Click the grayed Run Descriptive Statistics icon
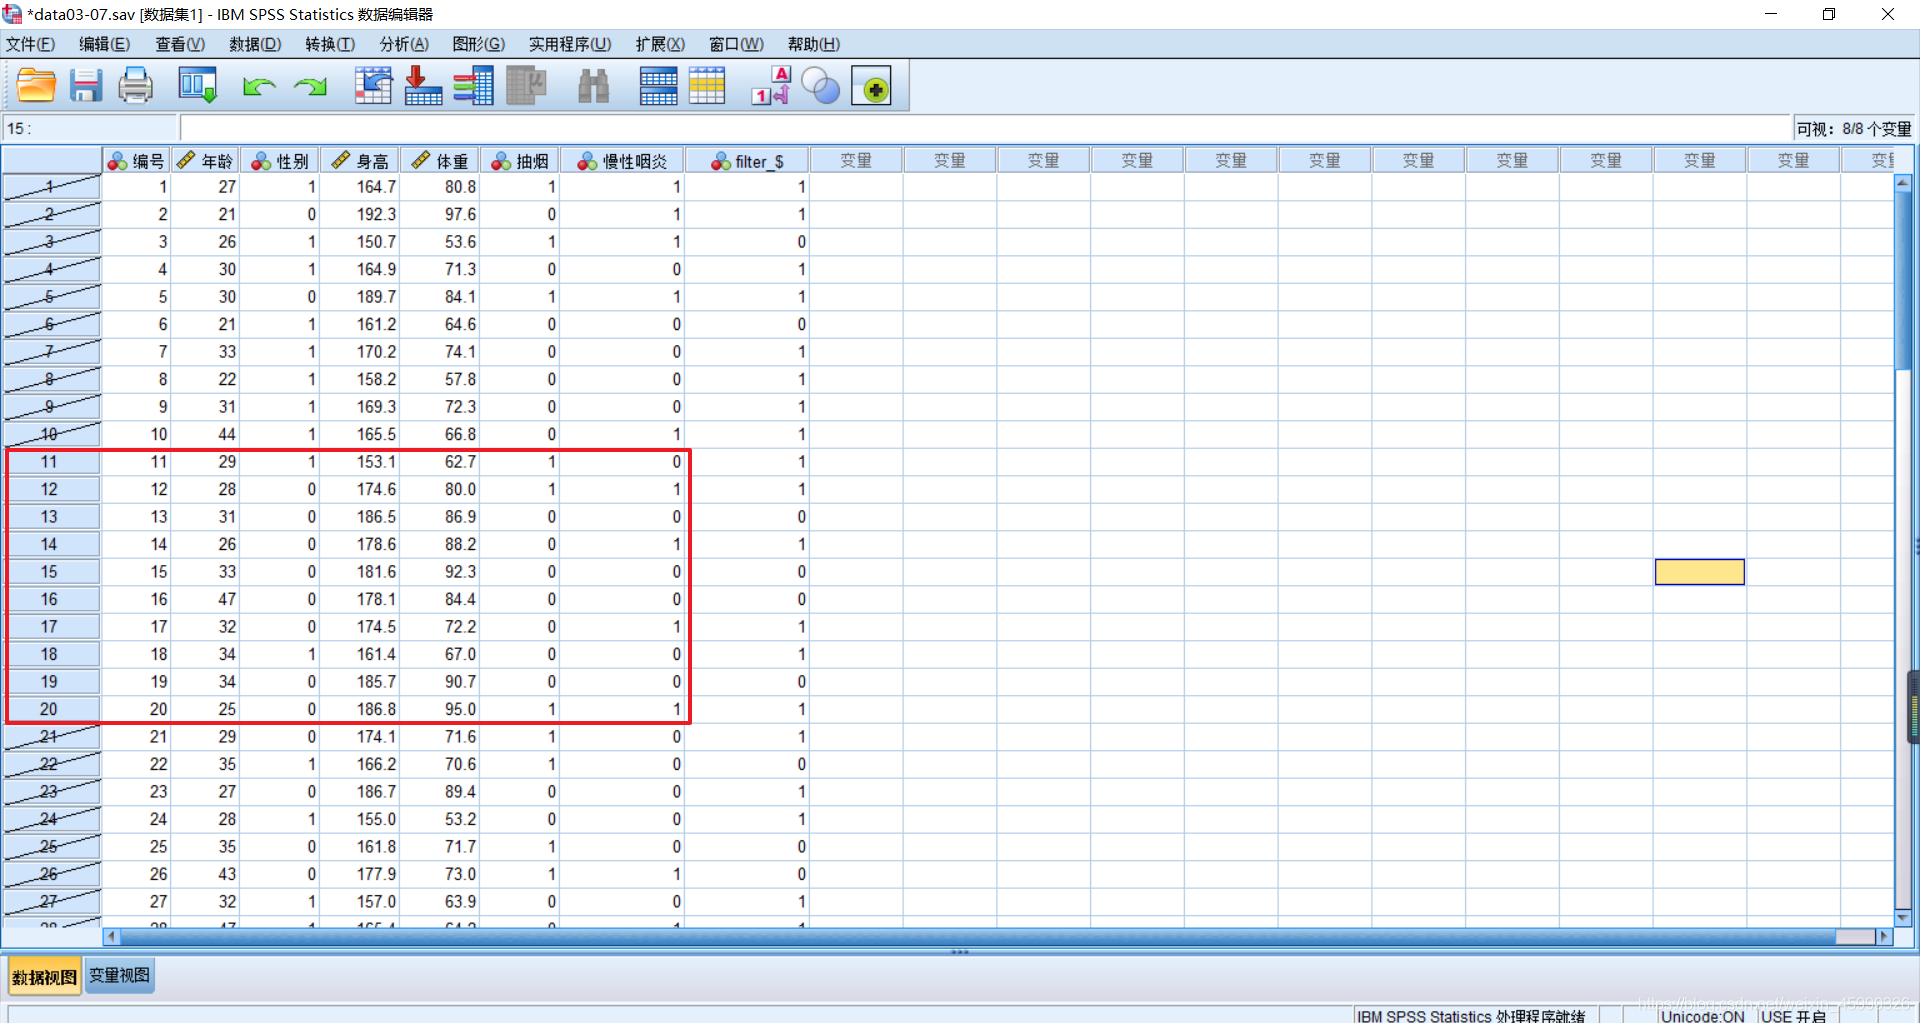 click(526, 86)
